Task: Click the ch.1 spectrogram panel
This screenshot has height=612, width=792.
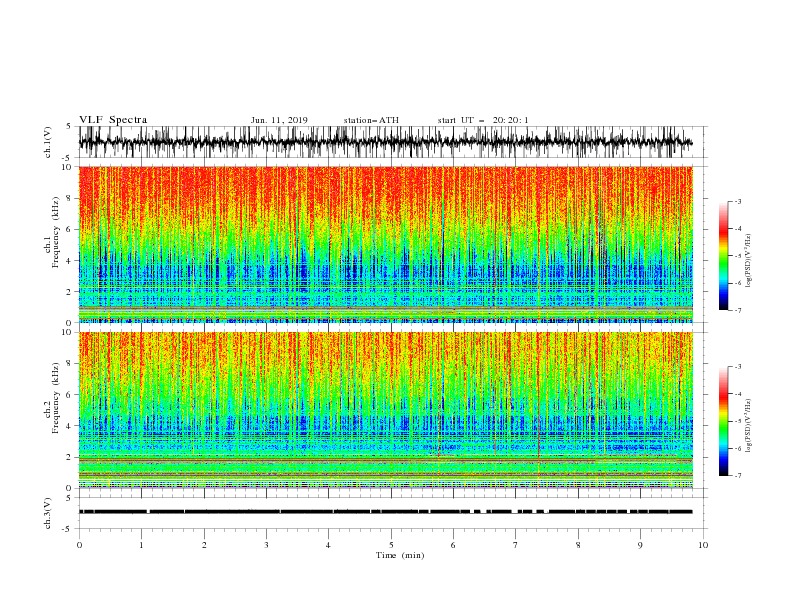Action: point(386,244)
